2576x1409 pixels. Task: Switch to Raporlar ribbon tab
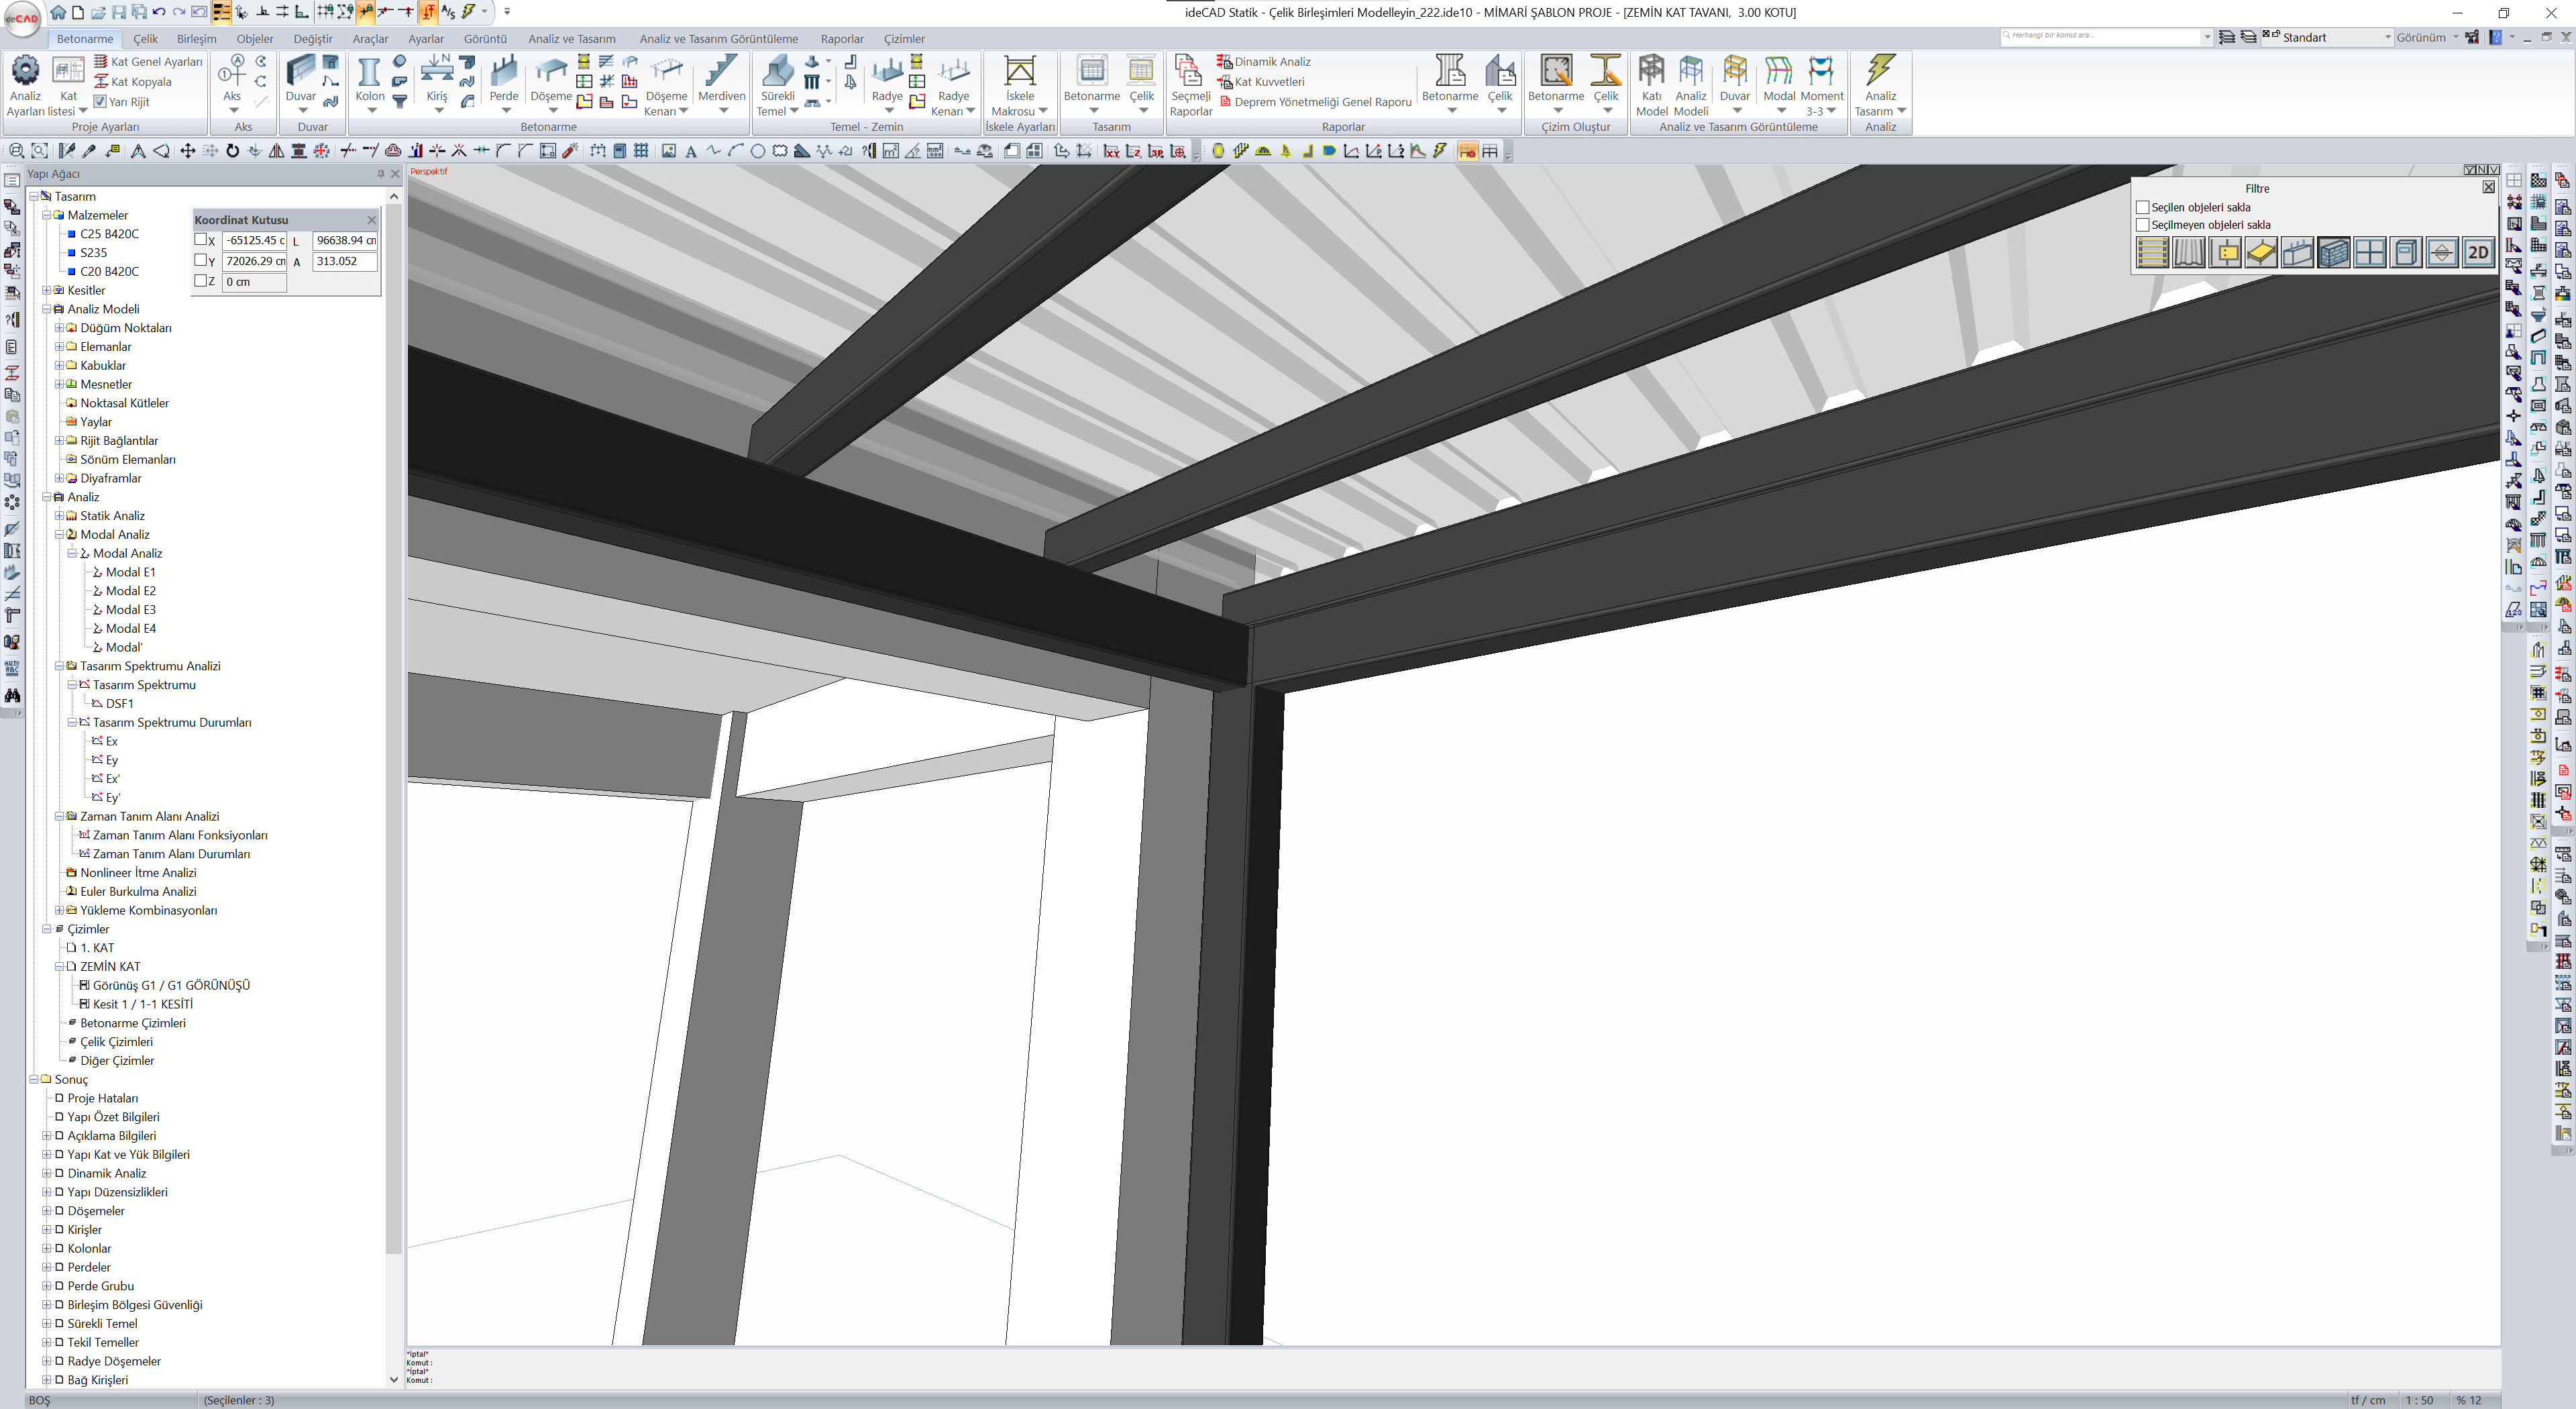pyautogui.click(x=841, y=39)
